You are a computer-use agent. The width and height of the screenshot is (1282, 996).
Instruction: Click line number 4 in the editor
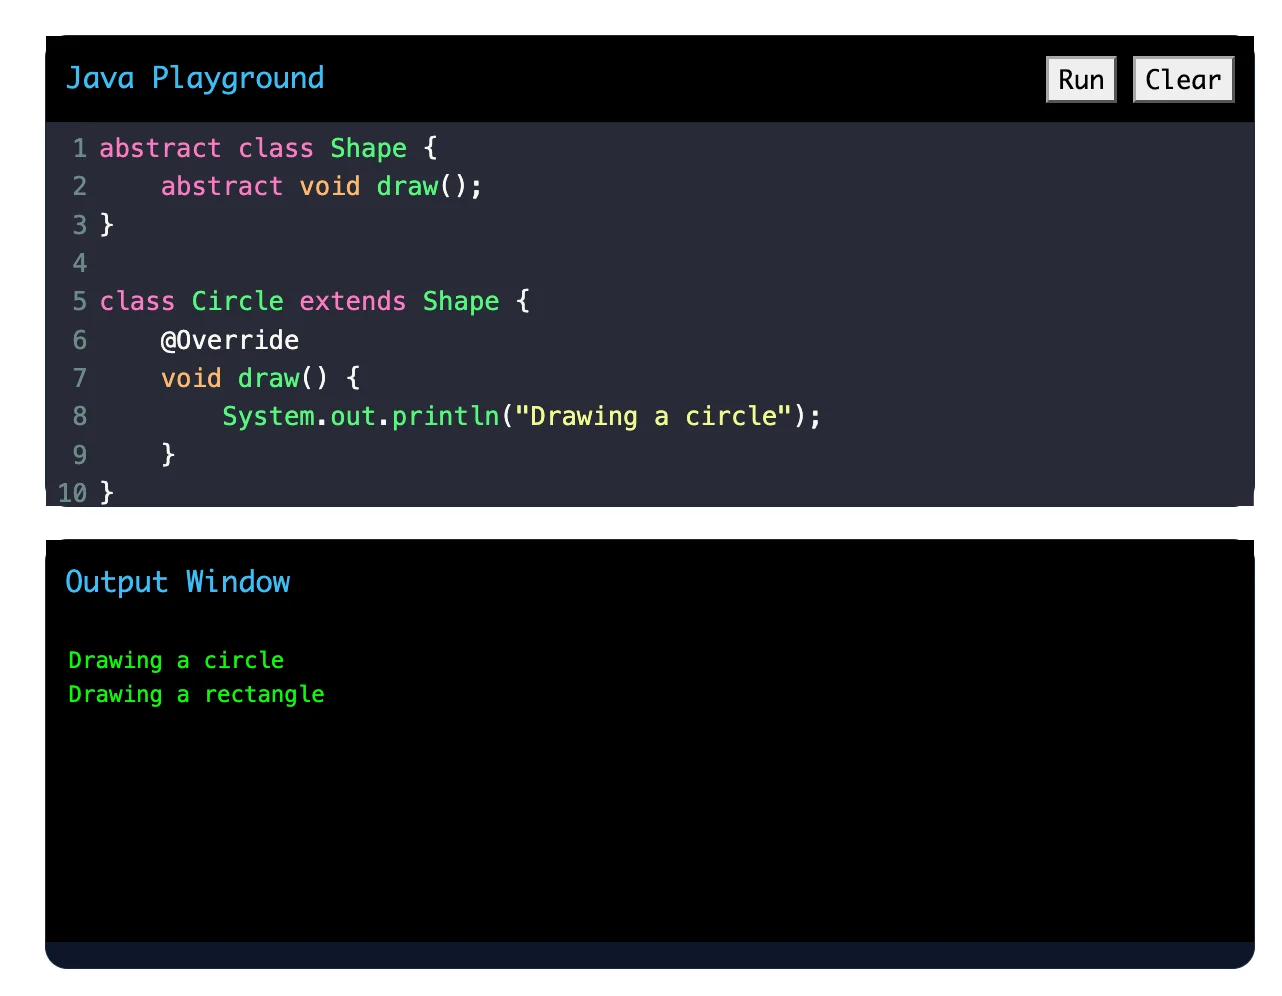(80, 263)
